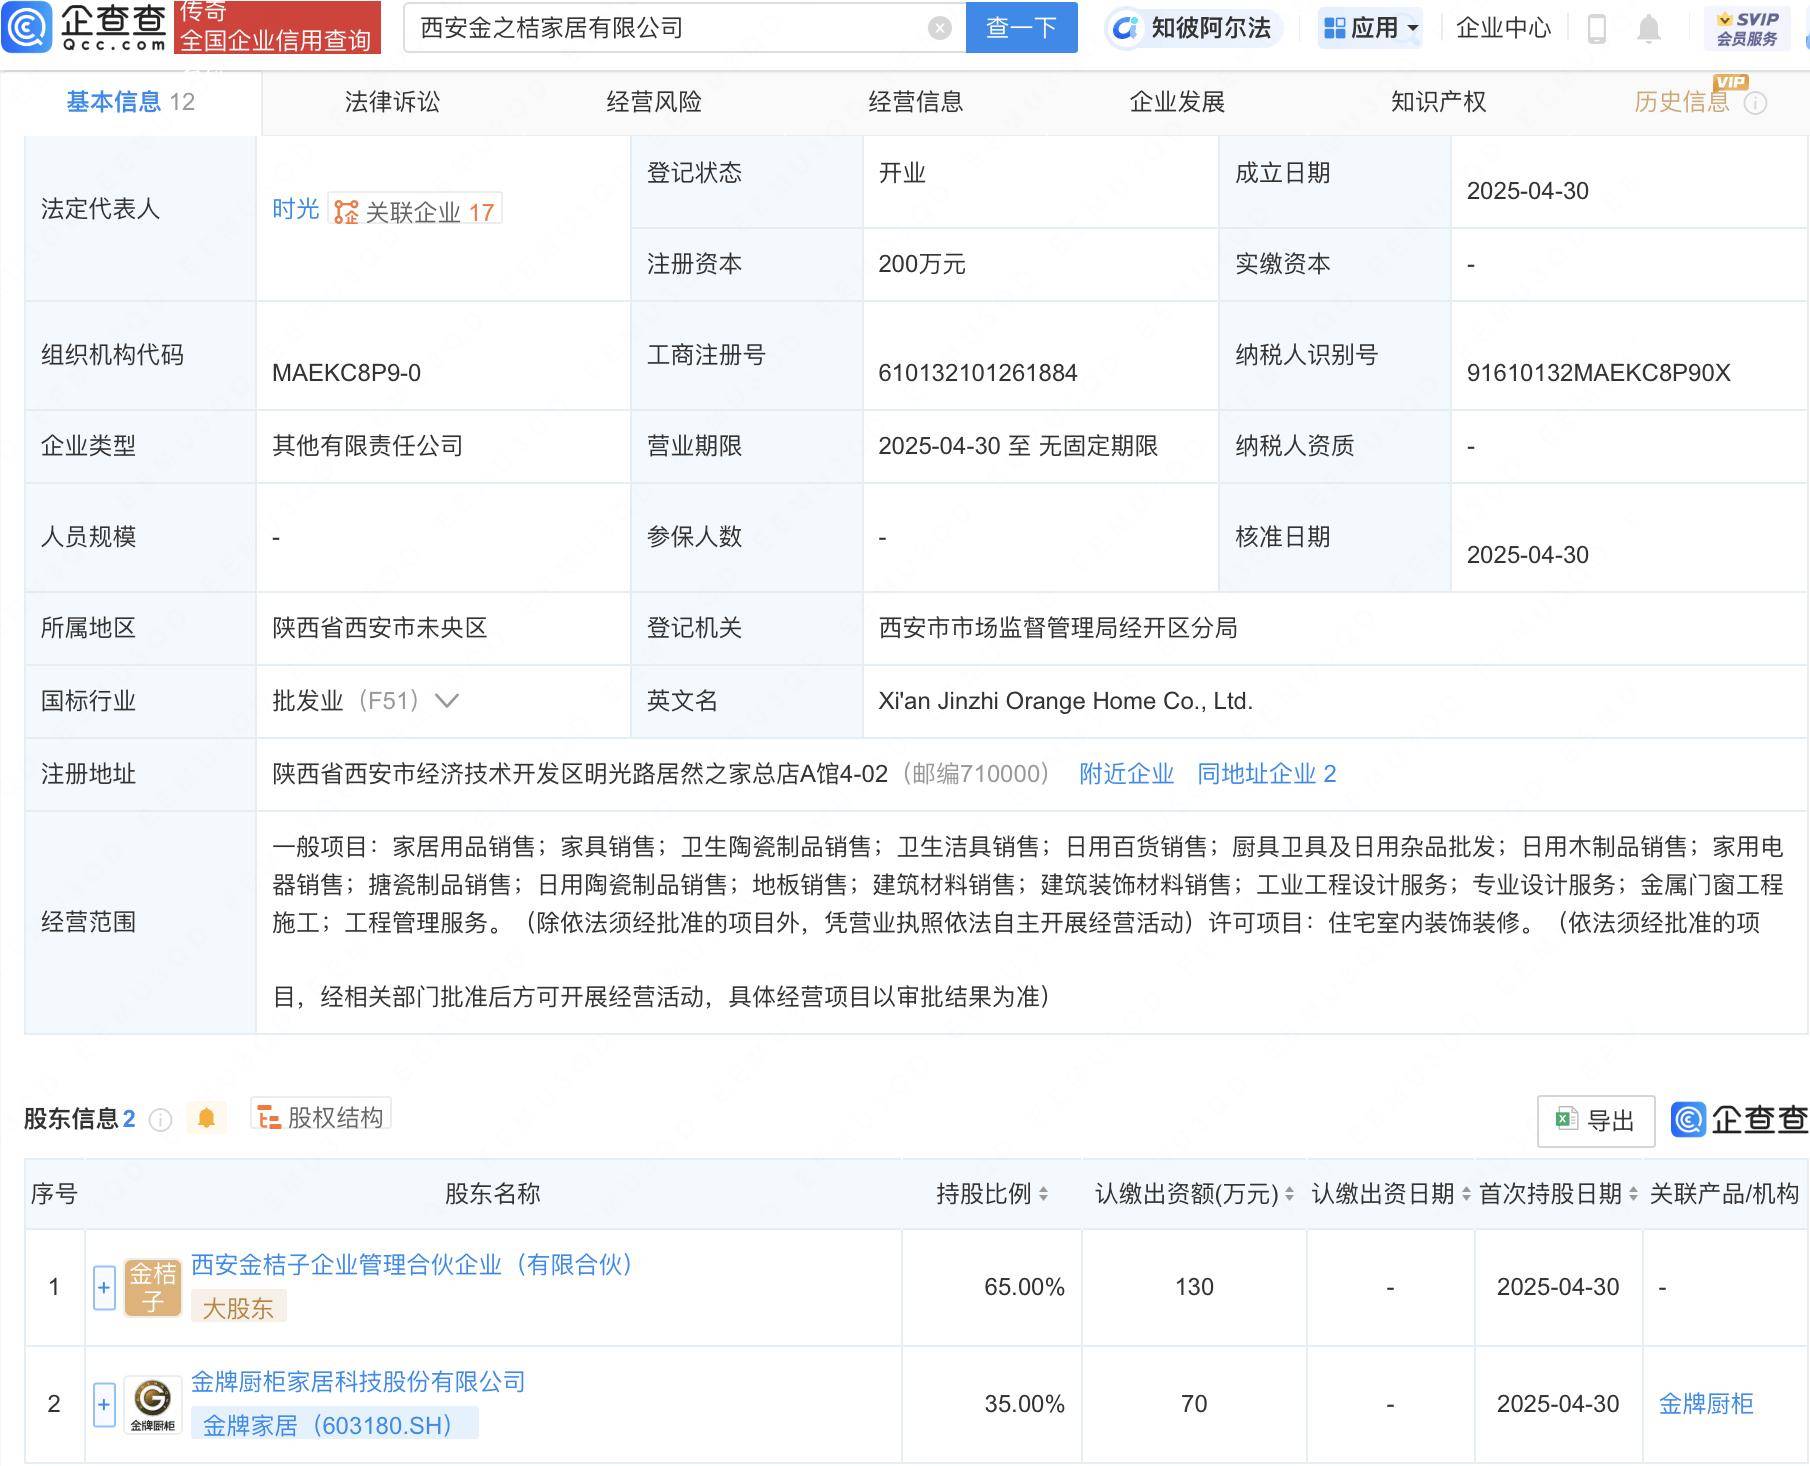Viewport: 1810px width, 1466px height.
Task: Sort by 认缴出资额 column
Action: (1195, 1193)
